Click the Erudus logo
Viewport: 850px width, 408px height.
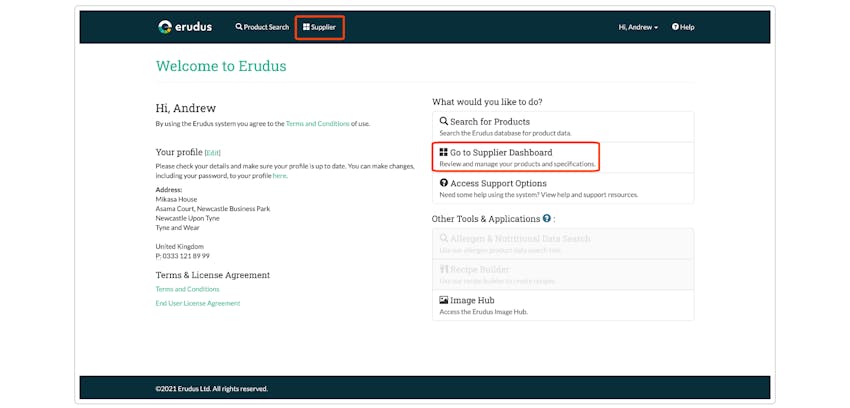(185, 27)
